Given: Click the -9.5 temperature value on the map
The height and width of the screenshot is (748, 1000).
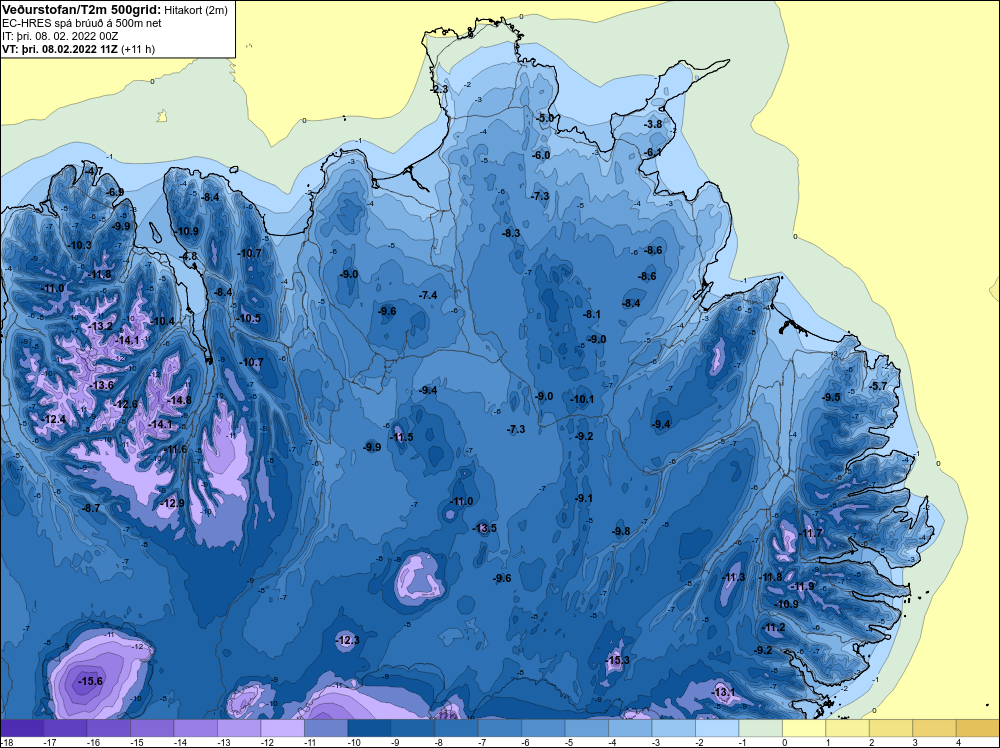Looking at the screenshot, I should click(x=831, y=397).
